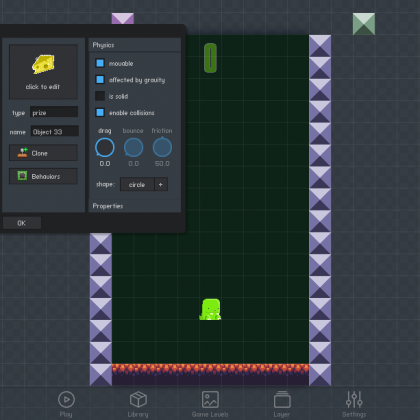The image size is (420, 420).
Task: Click the friction dial knob
Action: 162,147
